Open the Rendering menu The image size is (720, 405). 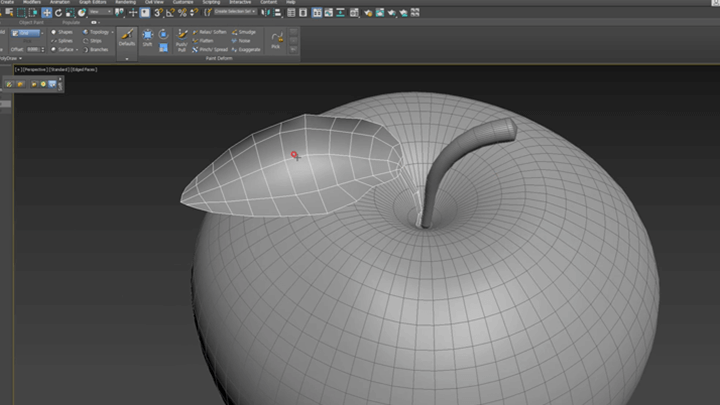coord(125,2)
